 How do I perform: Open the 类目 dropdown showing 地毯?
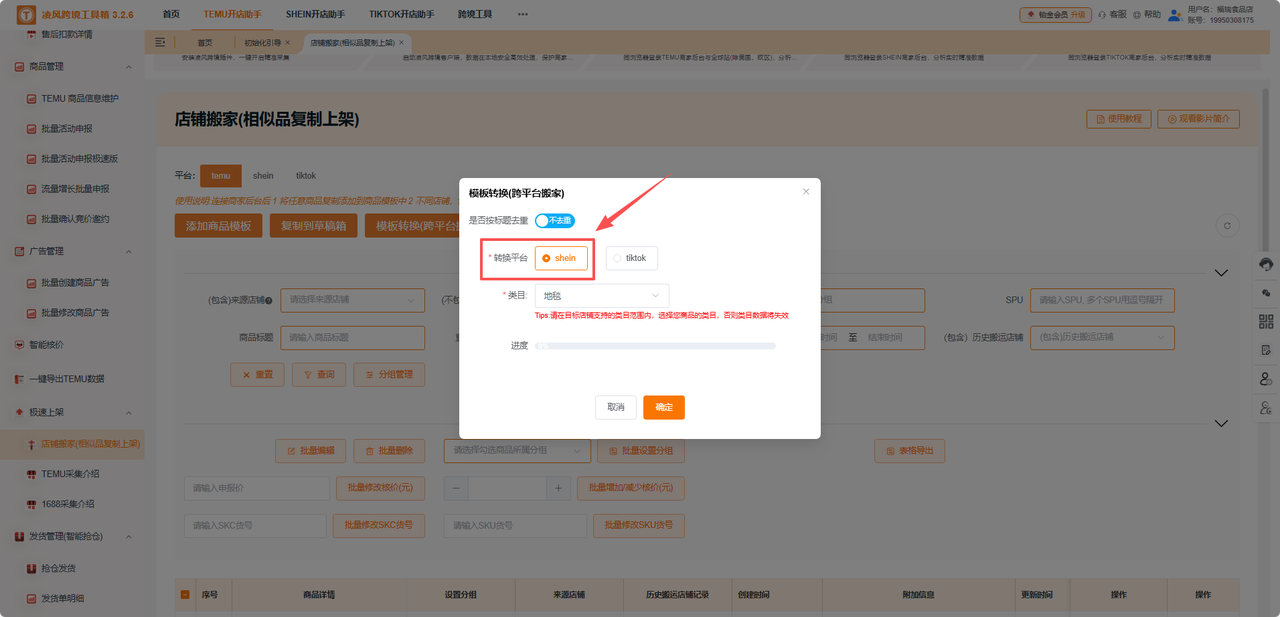click(x=600, y=296)
